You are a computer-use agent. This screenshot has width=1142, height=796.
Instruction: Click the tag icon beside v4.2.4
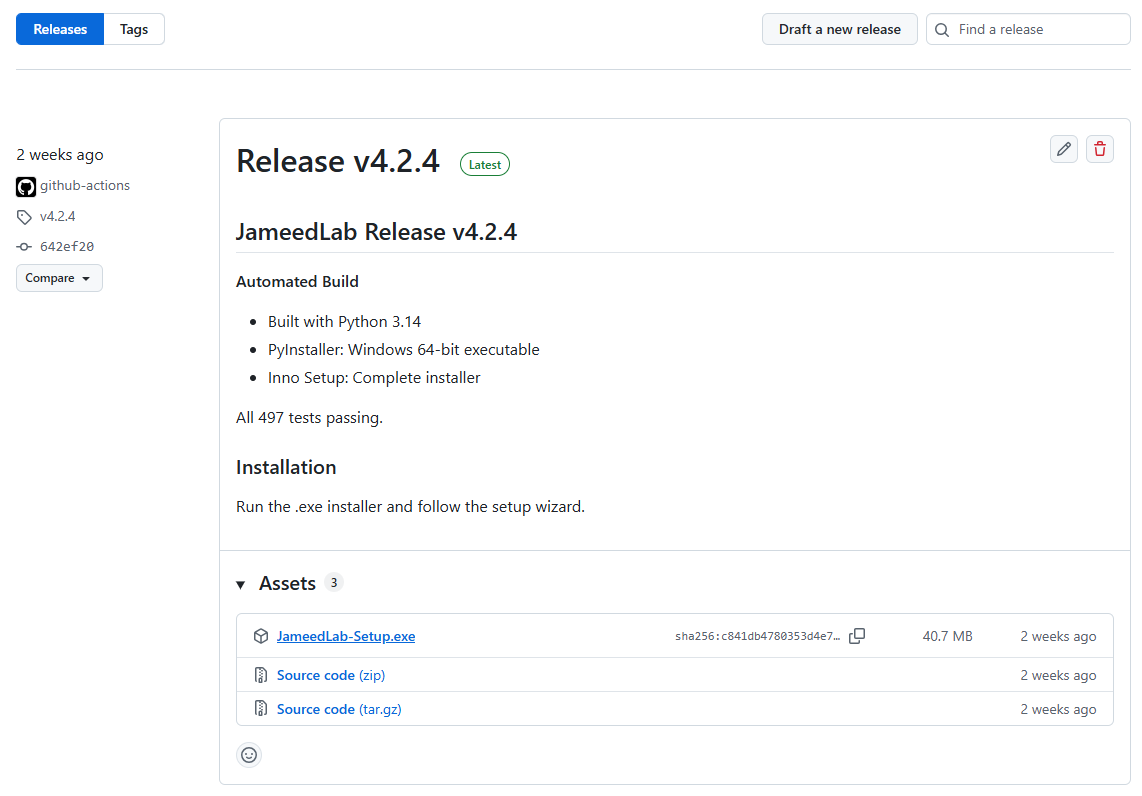point(24,217)
